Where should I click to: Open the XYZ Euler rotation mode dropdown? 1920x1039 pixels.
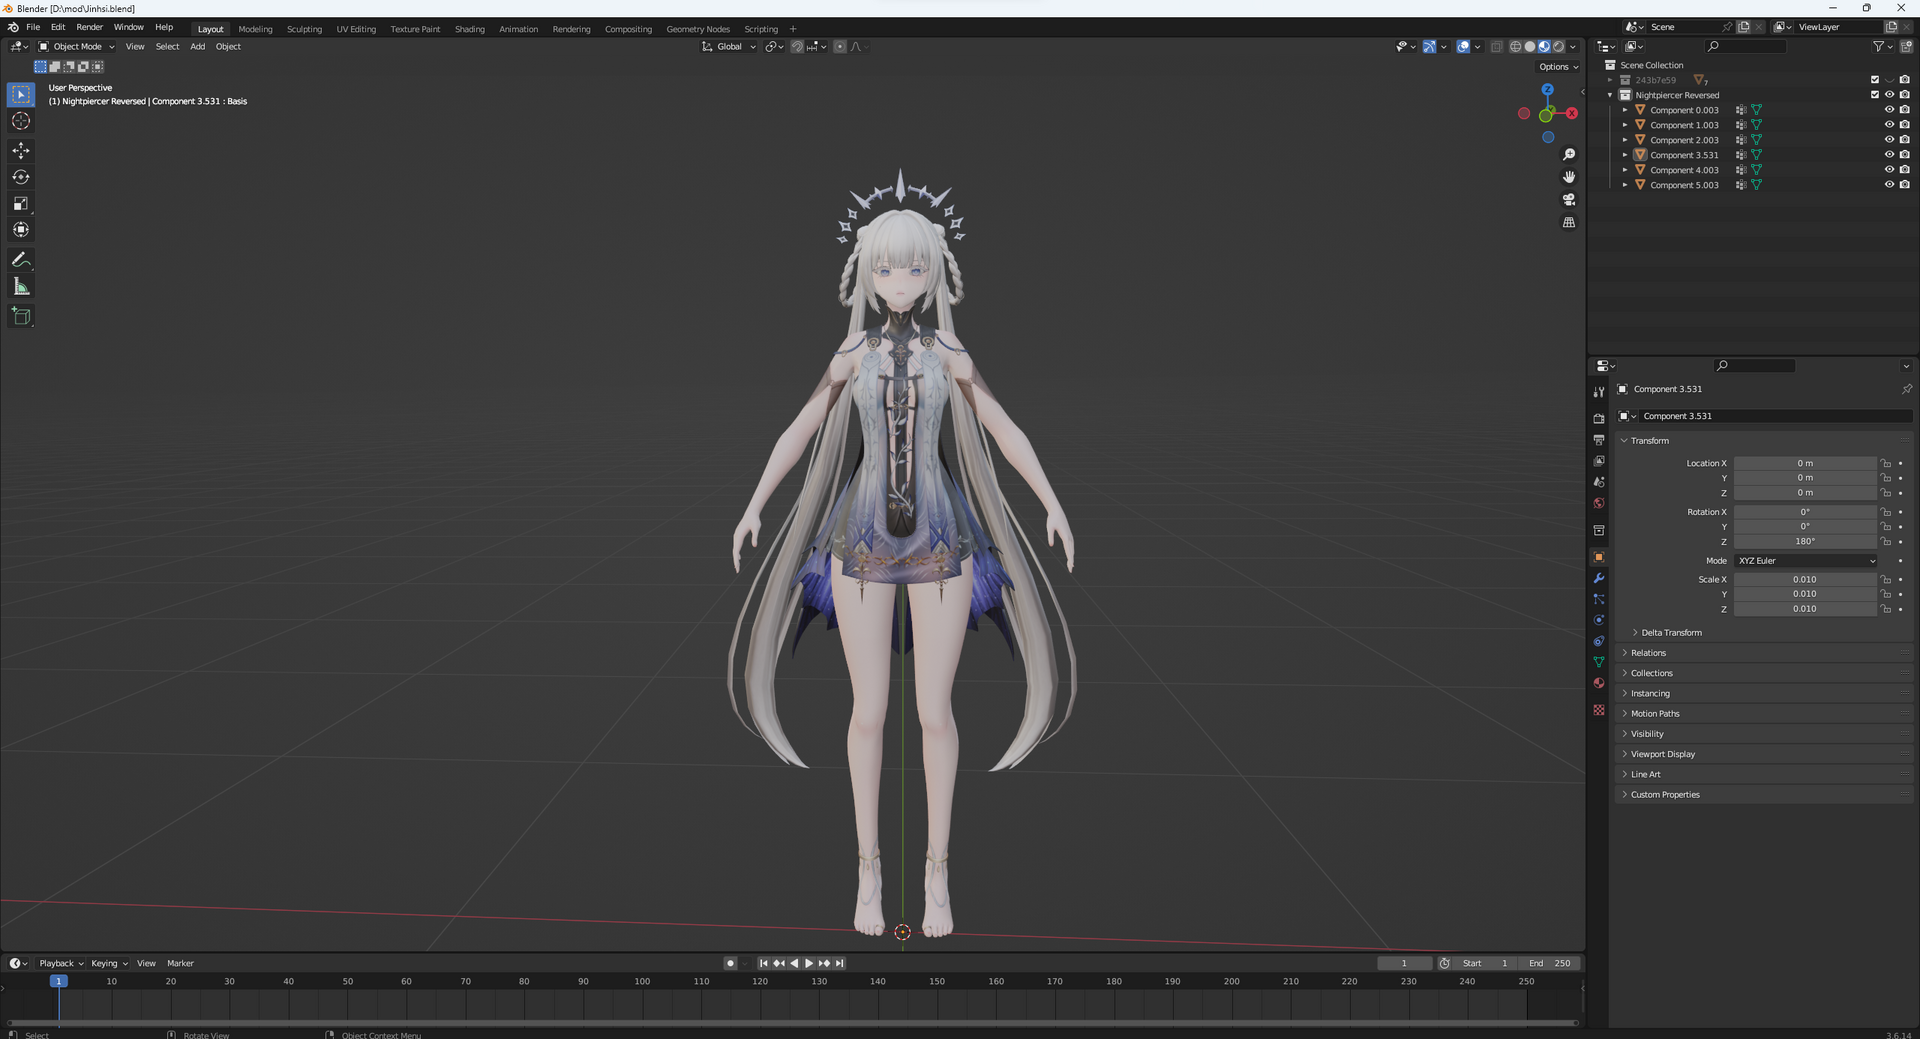click(1806, 561)
